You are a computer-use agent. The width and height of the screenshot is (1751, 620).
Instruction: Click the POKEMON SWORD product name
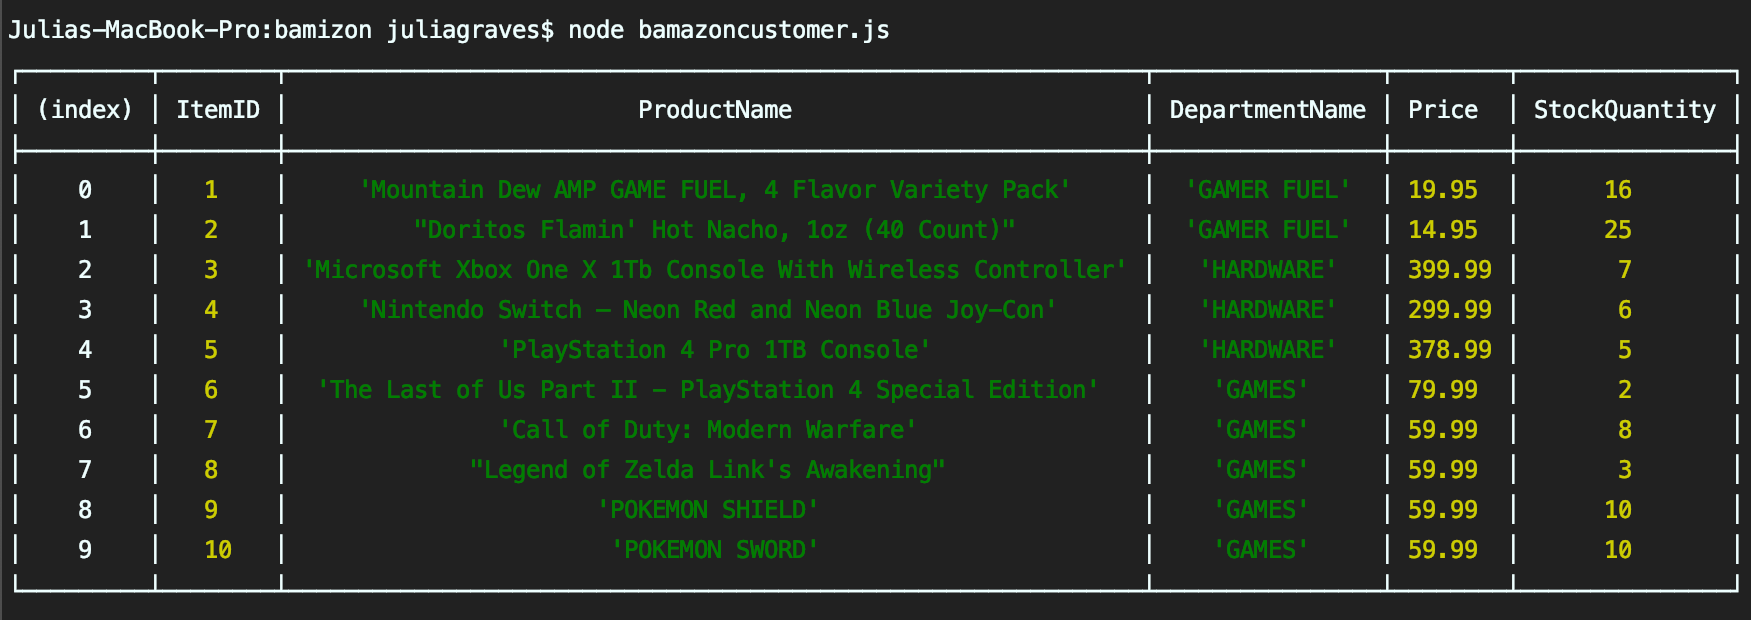click(x=715, y=550)
